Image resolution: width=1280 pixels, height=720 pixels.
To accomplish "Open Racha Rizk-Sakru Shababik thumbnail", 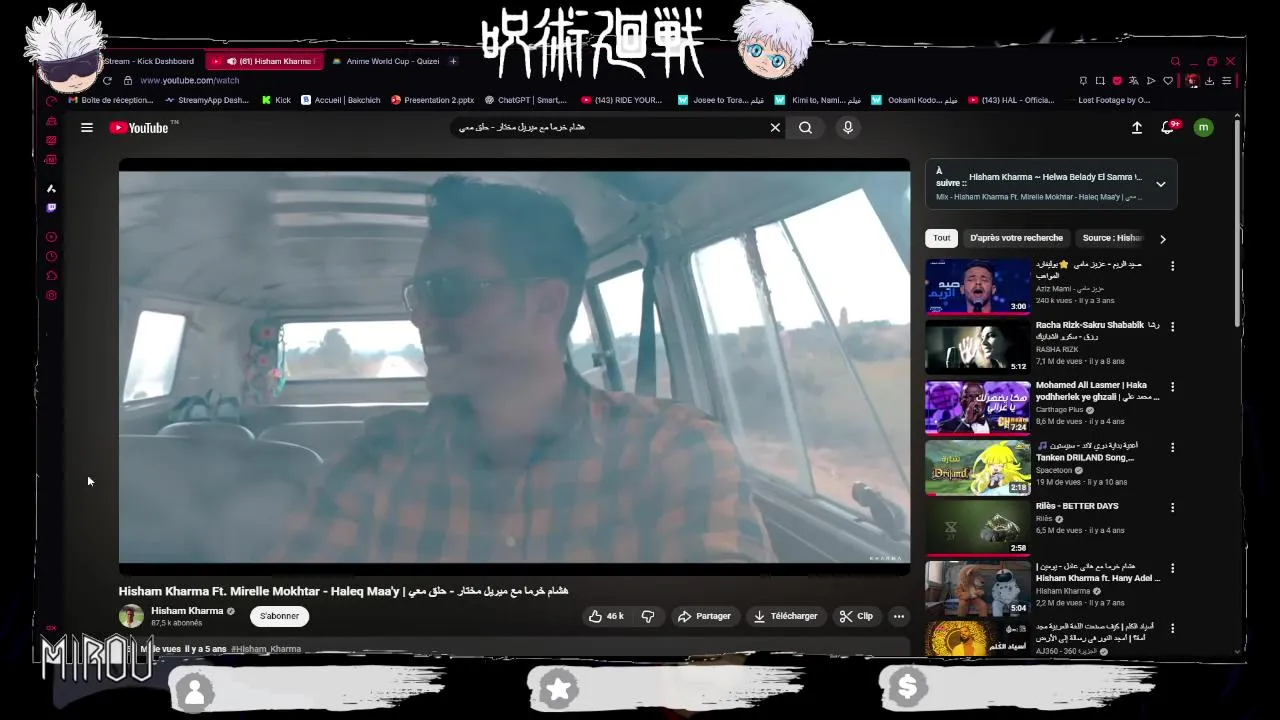I will [x=977, y=346].
